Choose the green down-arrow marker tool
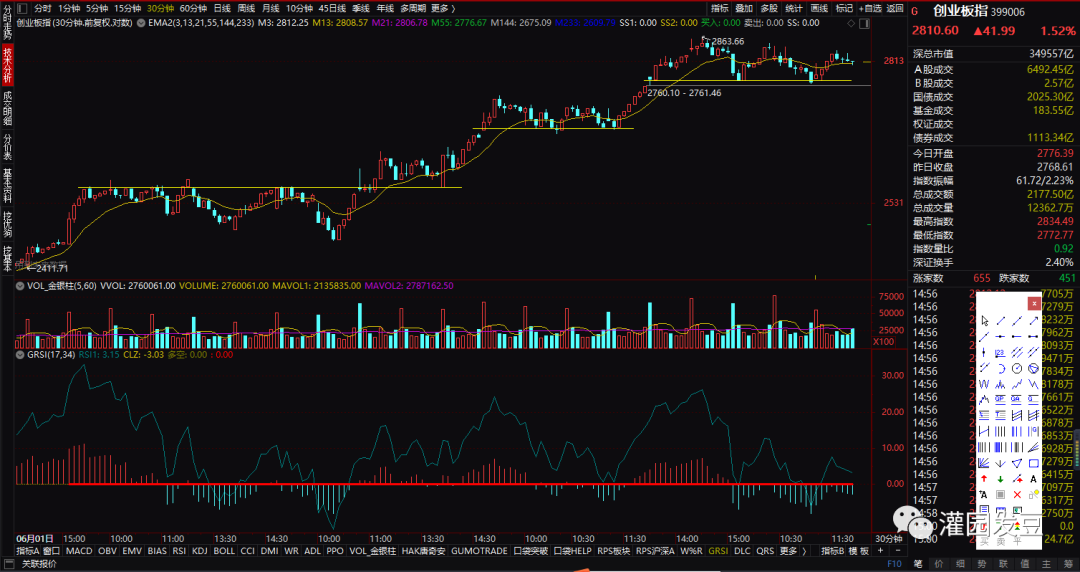This screenshot has width=1080, height=572. click(1000, 479)
